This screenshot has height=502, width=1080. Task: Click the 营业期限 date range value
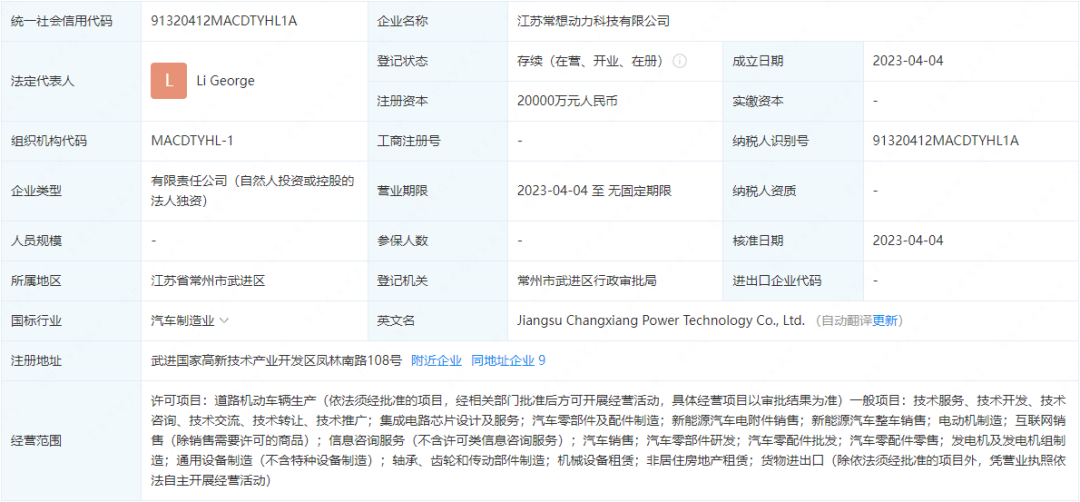pos(594,191)
